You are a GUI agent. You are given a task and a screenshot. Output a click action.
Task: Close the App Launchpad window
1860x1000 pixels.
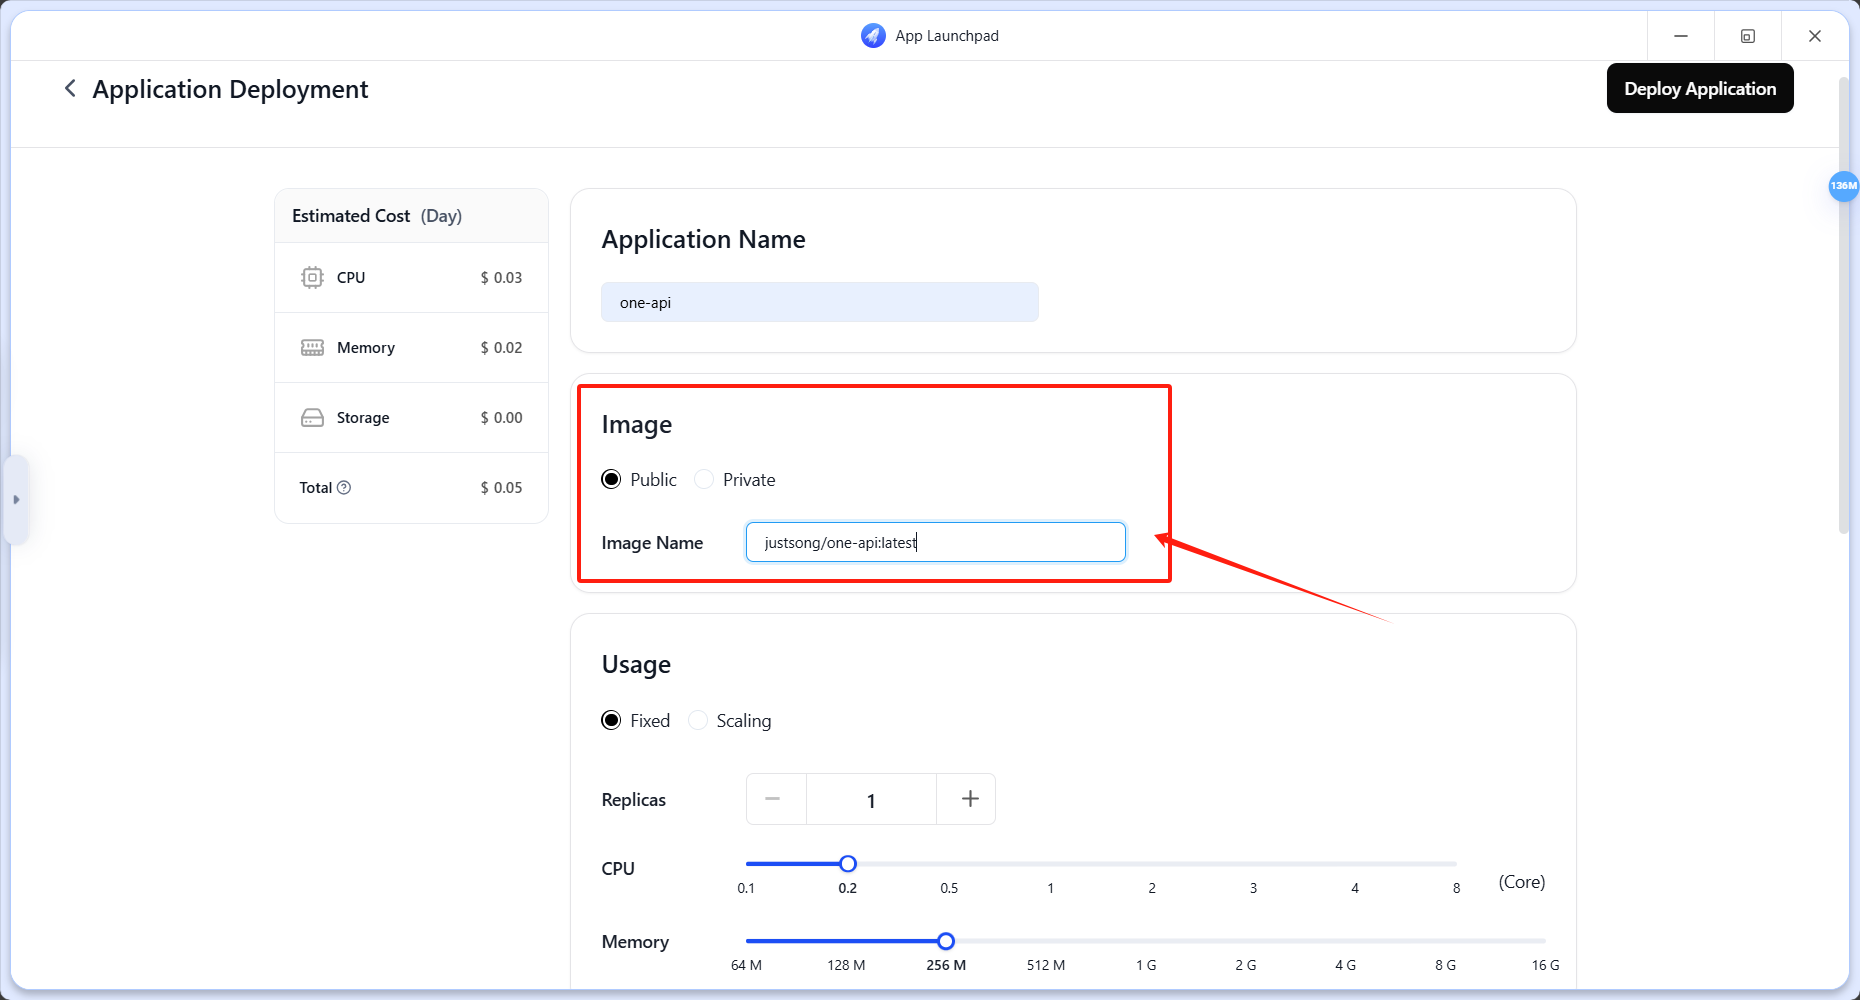[1815, 36]
